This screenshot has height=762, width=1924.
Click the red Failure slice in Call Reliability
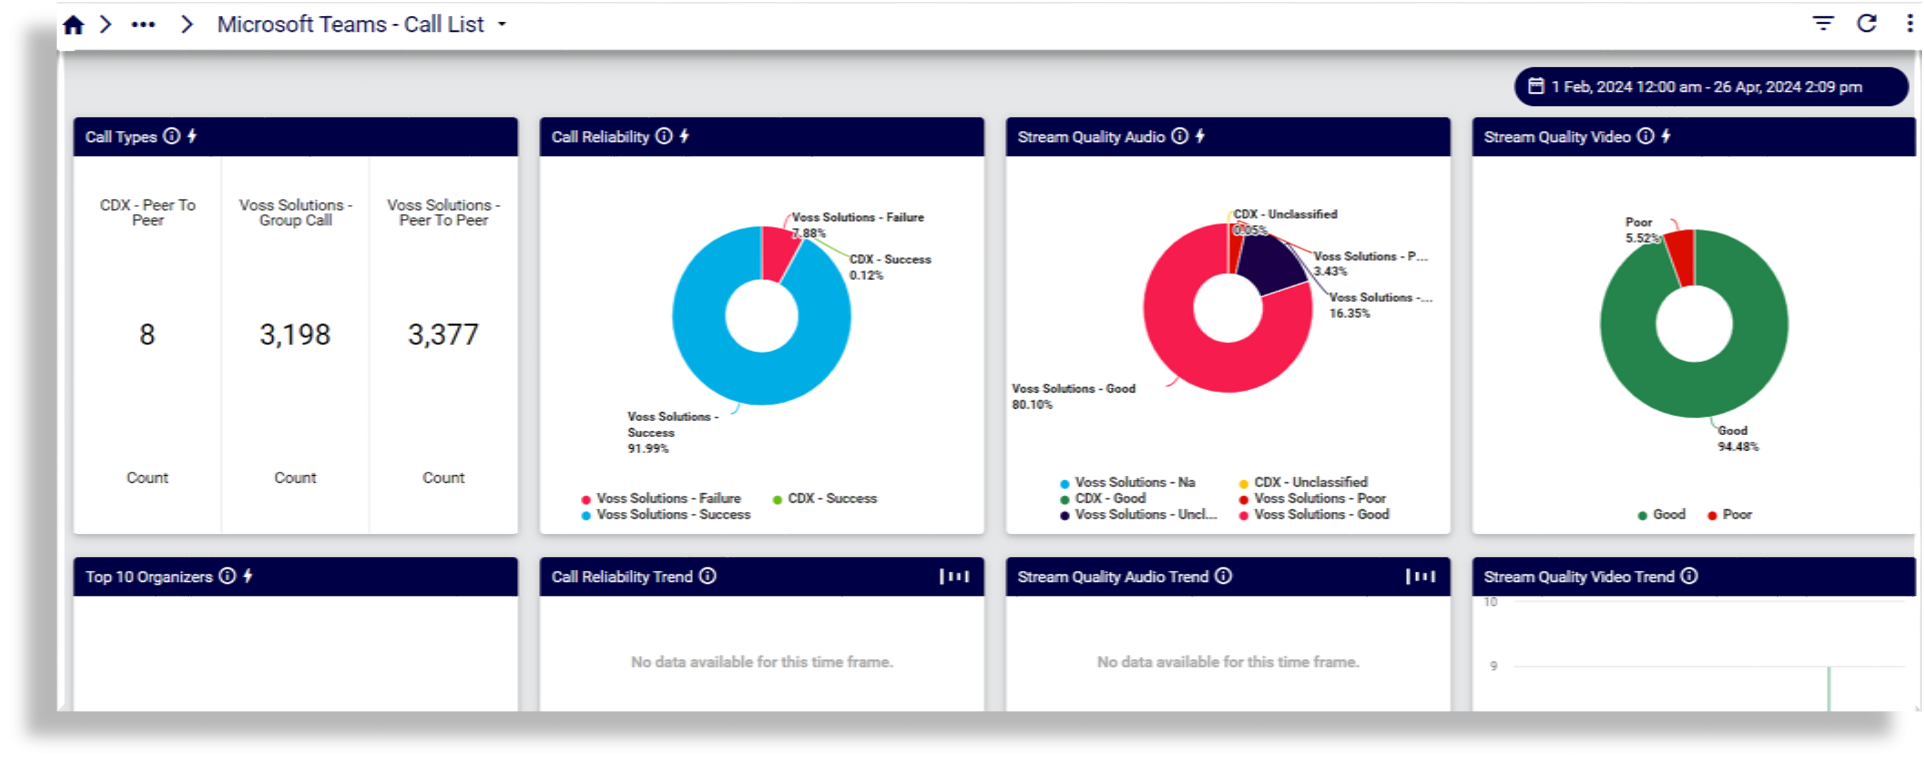(777, 252)
